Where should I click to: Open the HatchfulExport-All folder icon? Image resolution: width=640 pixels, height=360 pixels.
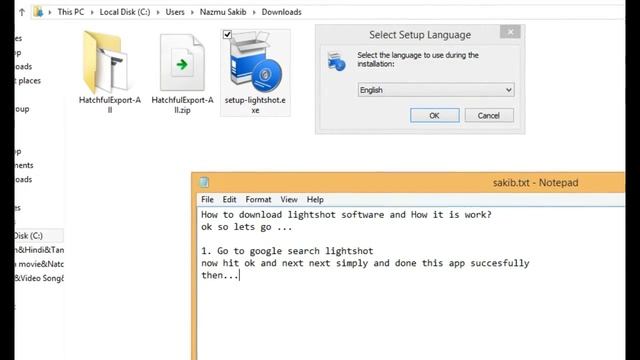(x=107, y=62)
